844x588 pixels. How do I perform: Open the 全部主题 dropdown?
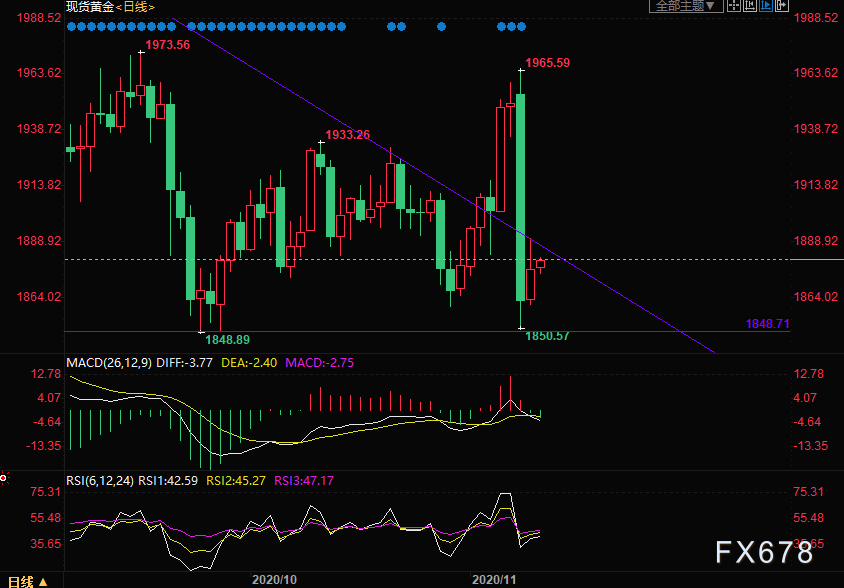(x=683, y=6)
